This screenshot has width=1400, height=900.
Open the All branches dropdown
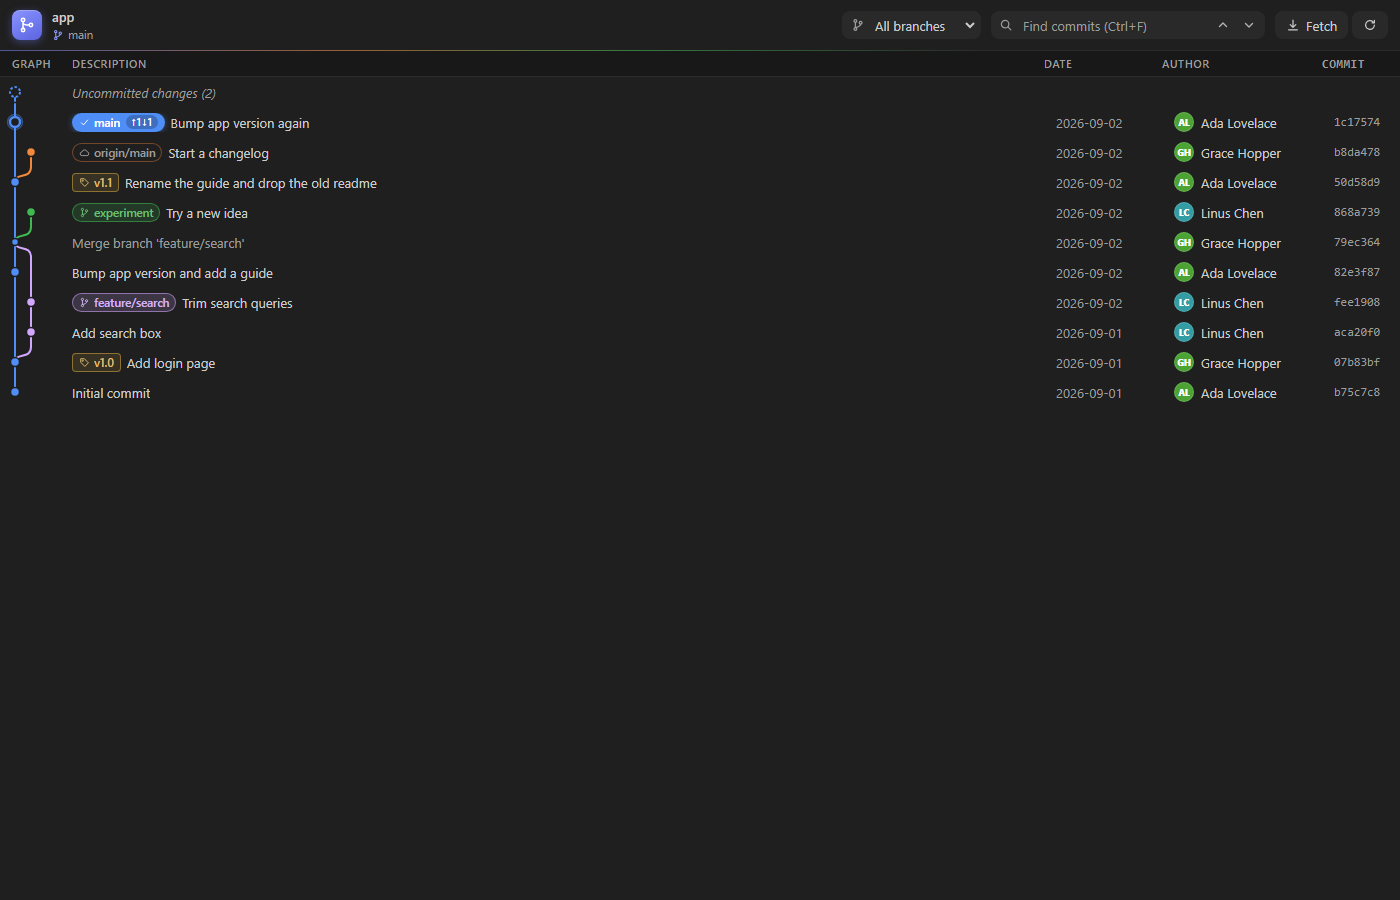pos(911,26)
